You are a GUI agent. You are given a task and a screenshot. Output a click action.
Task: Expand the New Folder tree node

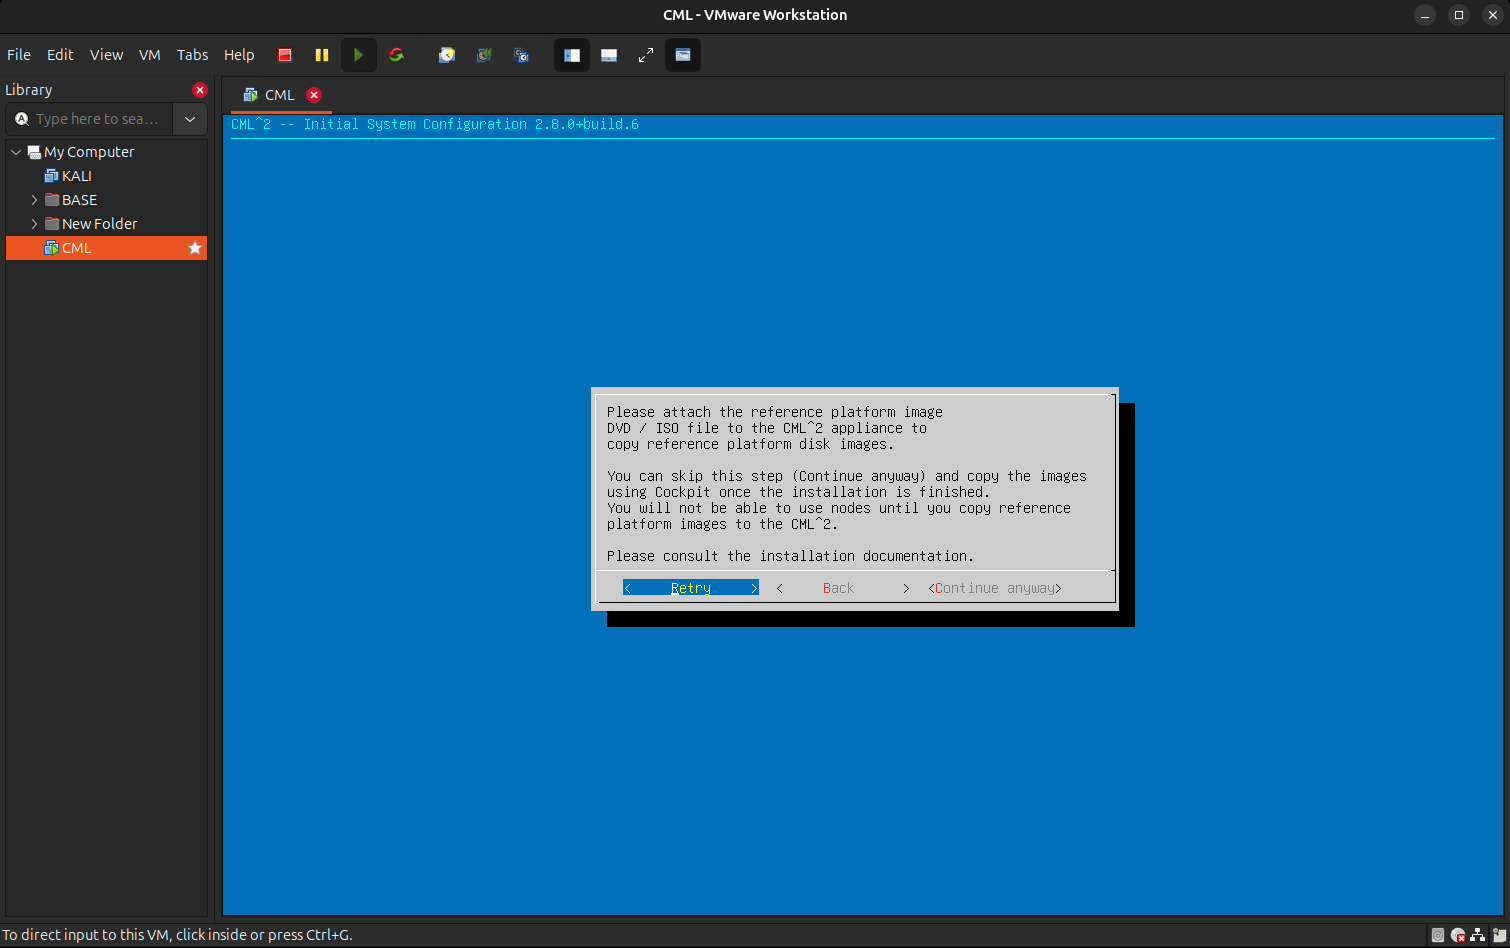pyautogui.click(x=34, y=224)
